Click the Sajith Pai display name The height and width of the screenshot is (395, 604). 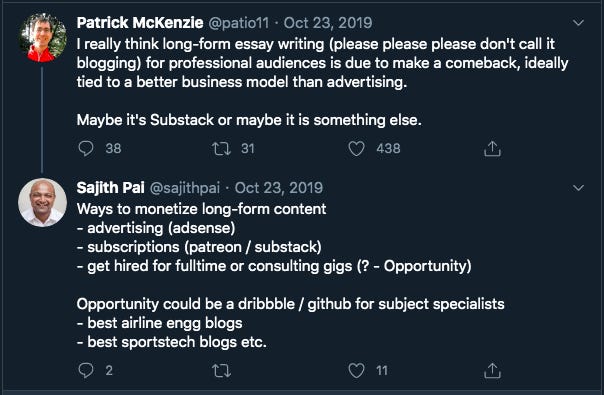pyautogui.click(x=111, y=188)
